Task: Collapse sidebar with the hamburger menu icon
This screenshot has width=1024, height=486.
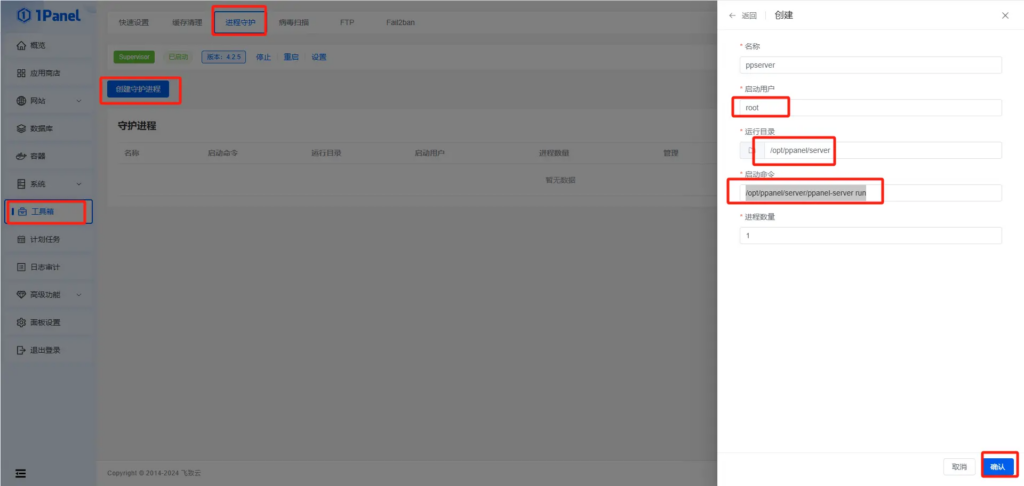Action: (x=20, y=472)
